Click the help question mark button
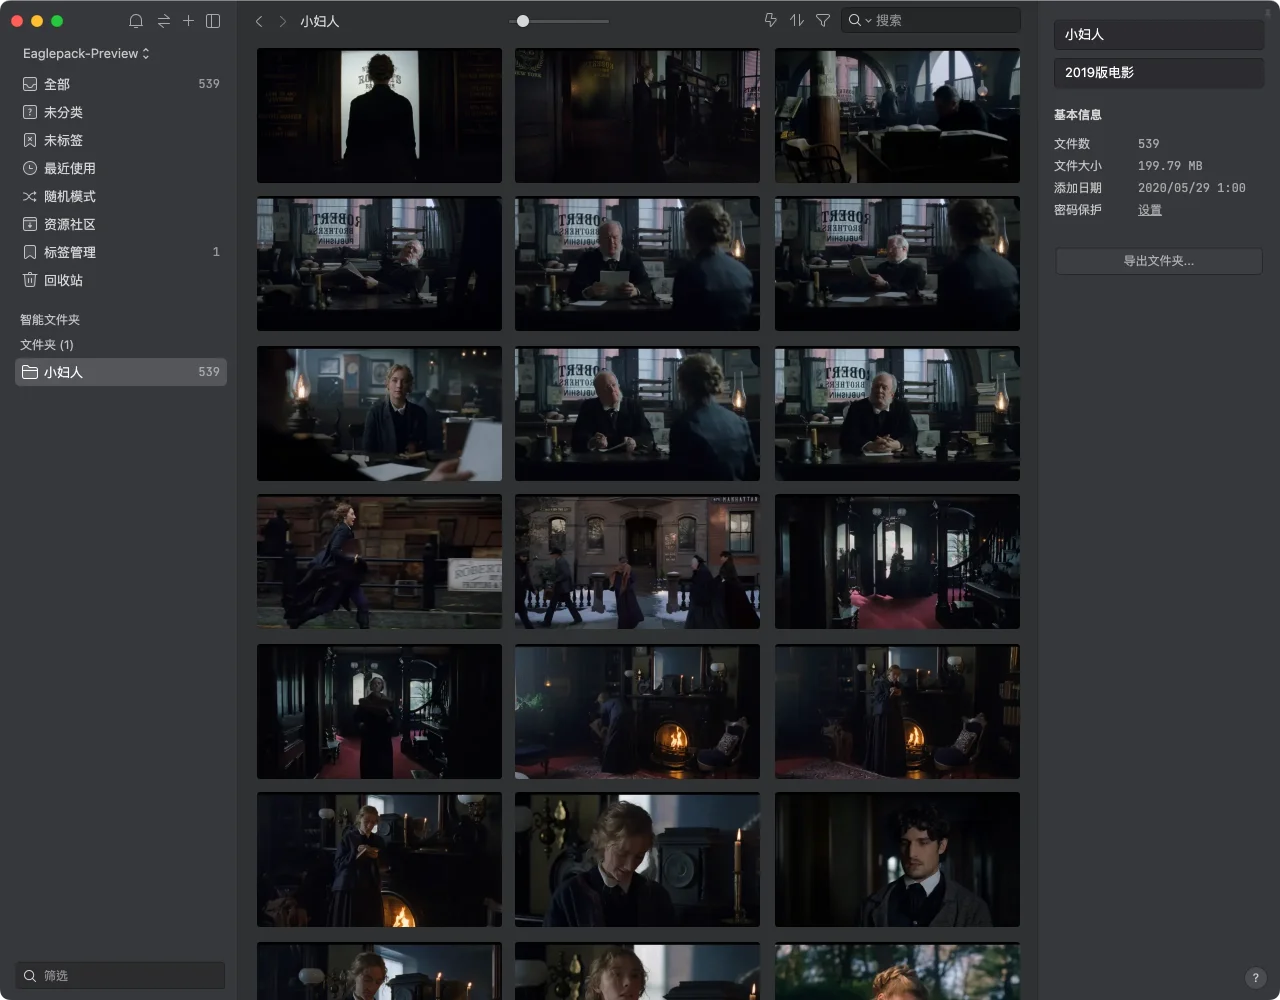1280x1000 pixels. tap(1255, 978)
